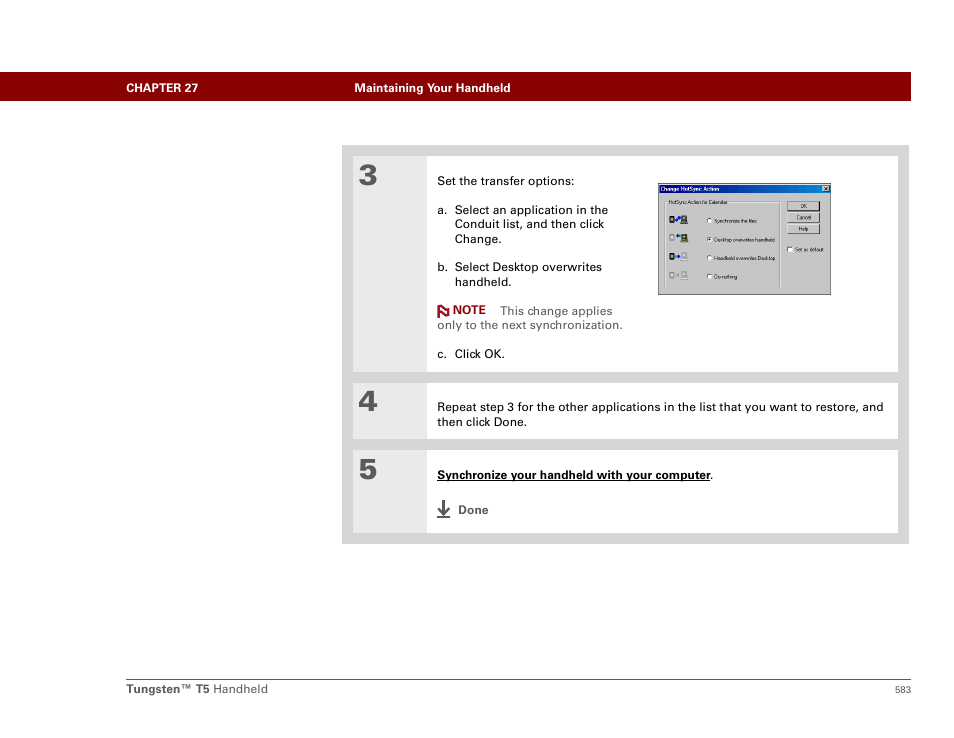Click the Handheld overwrites Desktop arrow icon
Viewport: 954px width, 738px height.
[x=678, y=257]
